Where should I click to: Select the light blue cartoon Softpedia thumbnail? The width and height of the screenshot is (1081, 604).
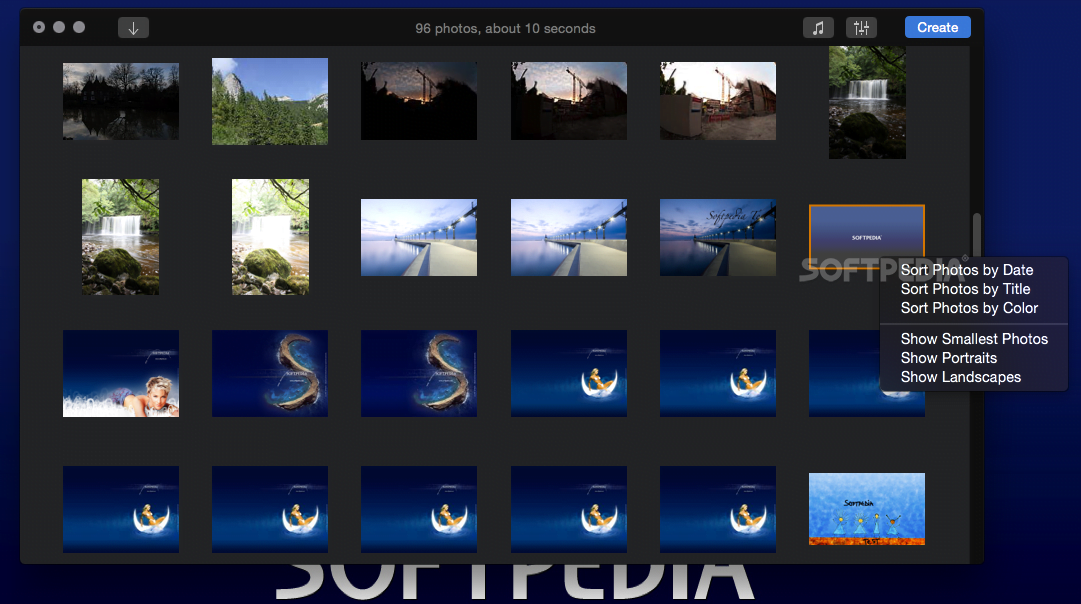pos(866,509)
